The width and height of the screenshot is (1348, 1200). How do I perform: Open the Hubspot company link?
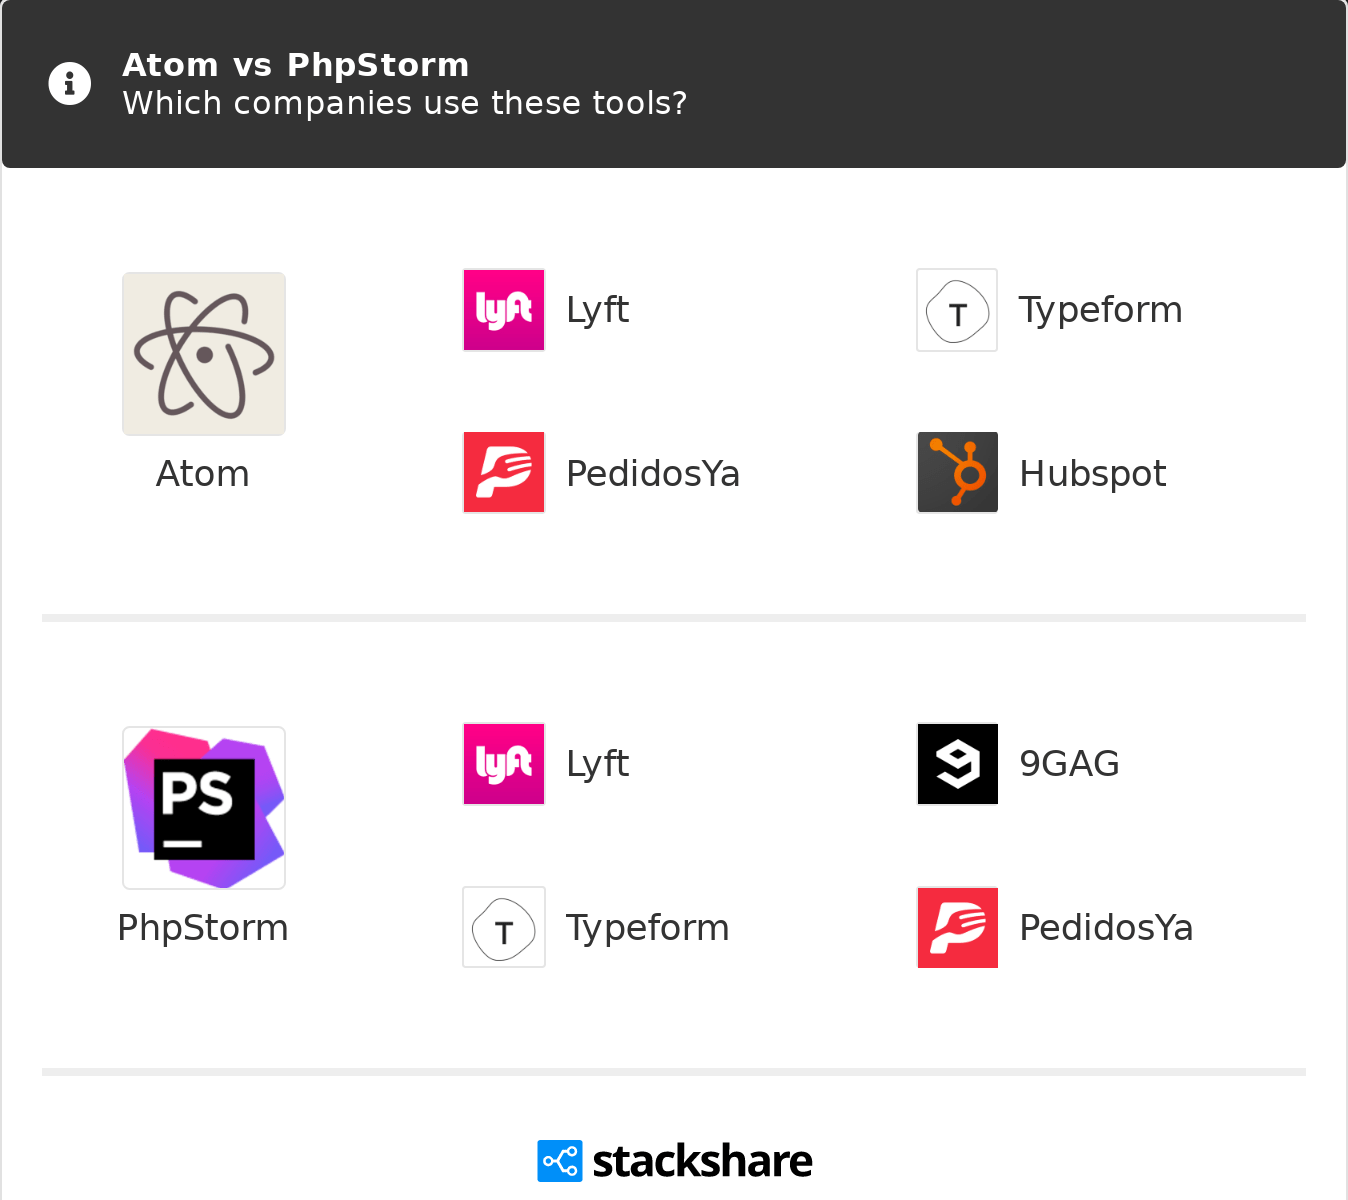[1093, 474]
